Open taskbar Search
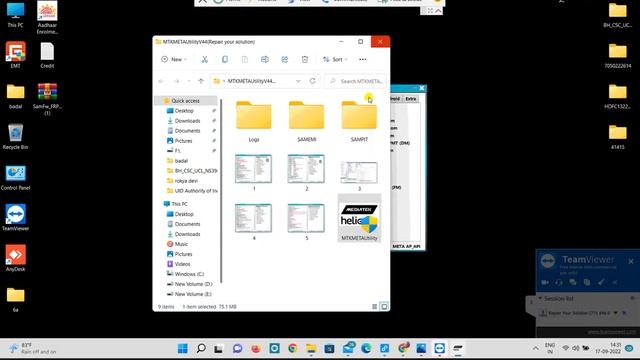 click(x=201, y=348)
